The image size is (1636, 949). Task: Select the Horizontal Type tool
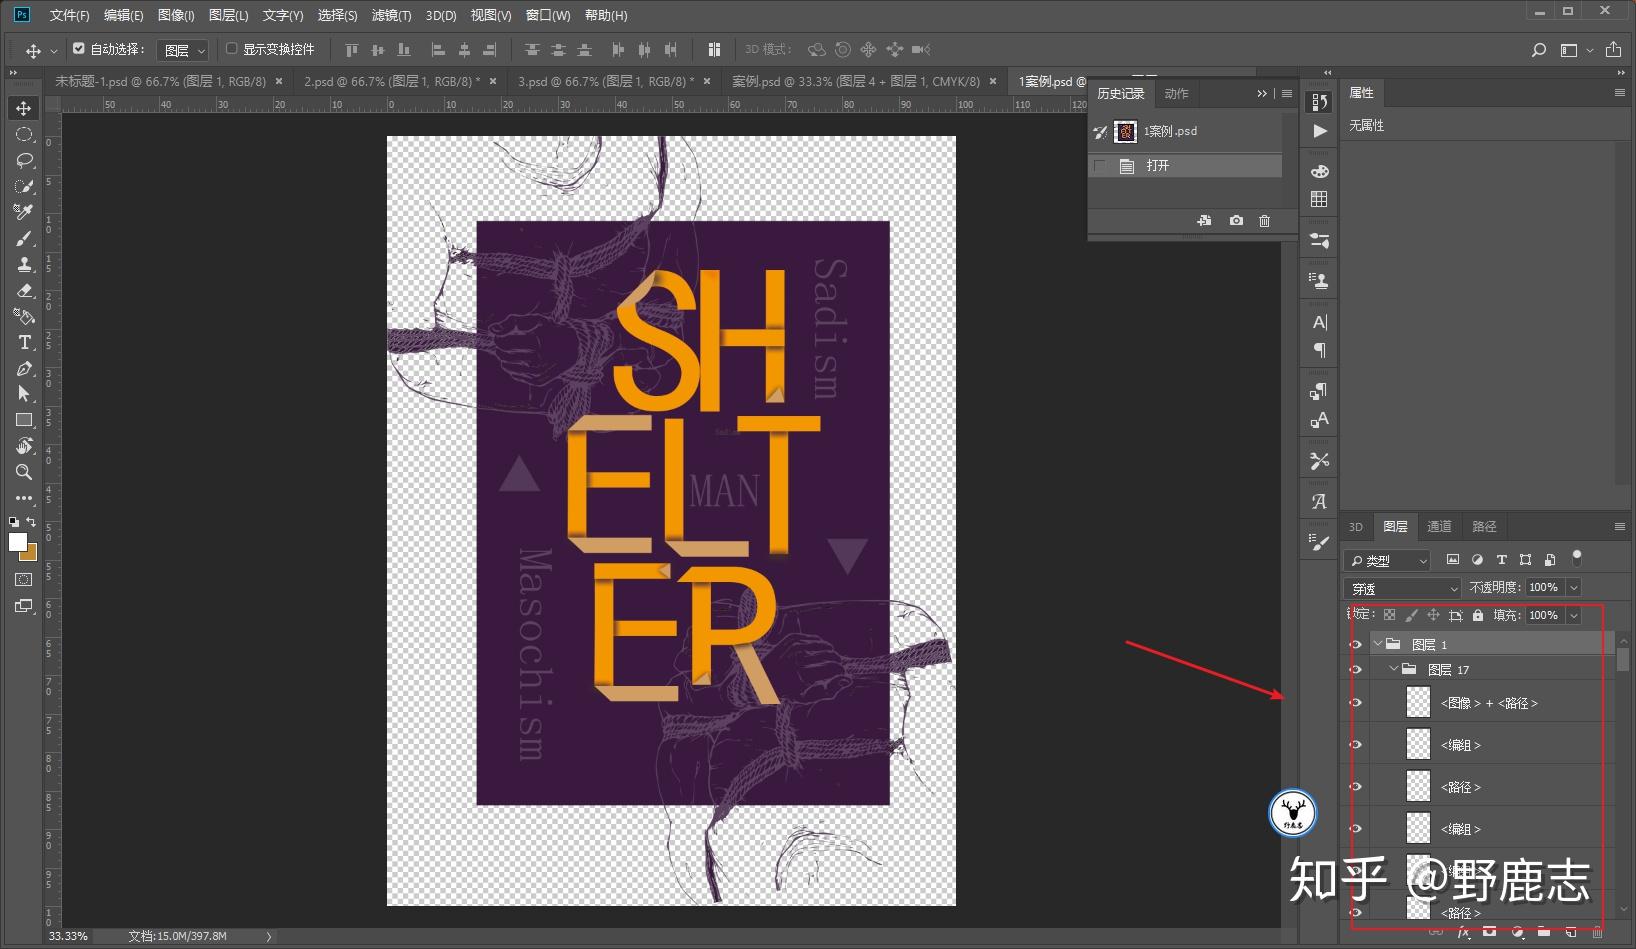(24, 342)
